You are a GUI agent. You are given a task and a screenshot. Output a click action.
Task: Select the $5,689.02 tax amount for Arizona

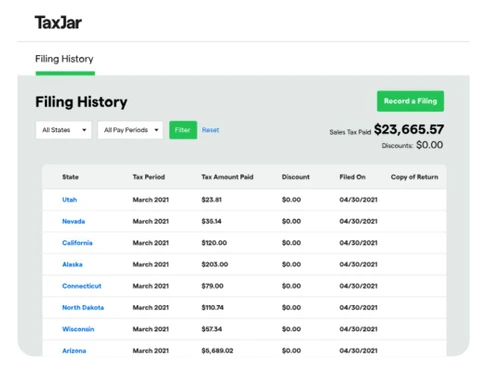coord(217,351)
